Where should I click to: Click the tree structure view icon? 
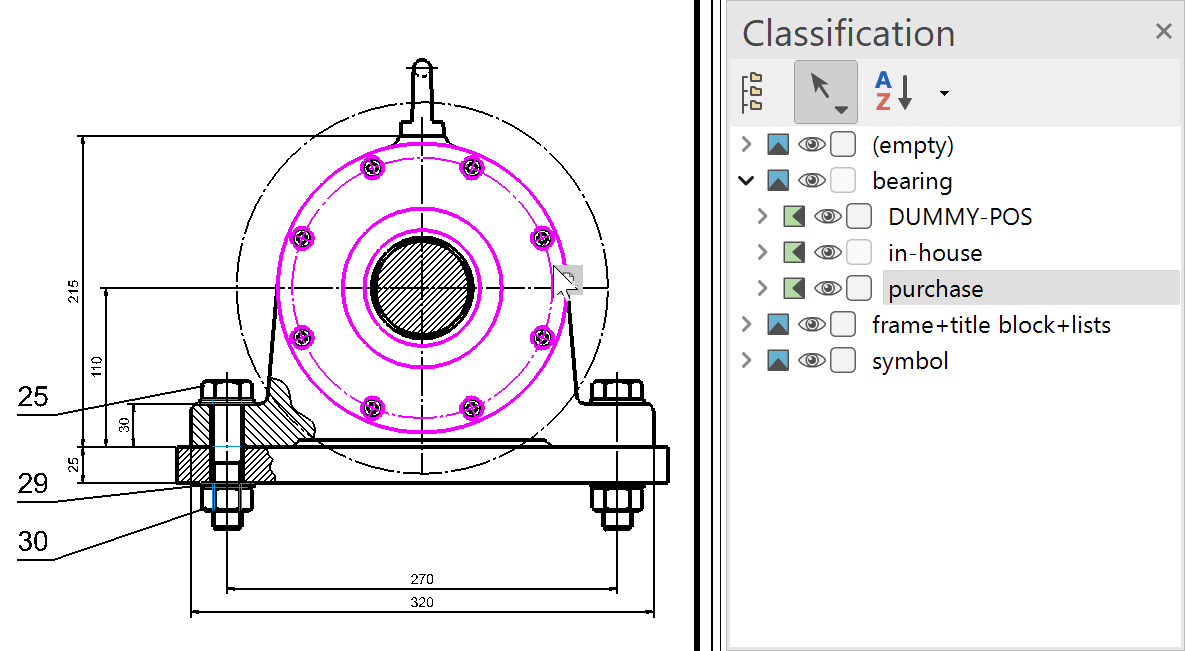point(754,92)
